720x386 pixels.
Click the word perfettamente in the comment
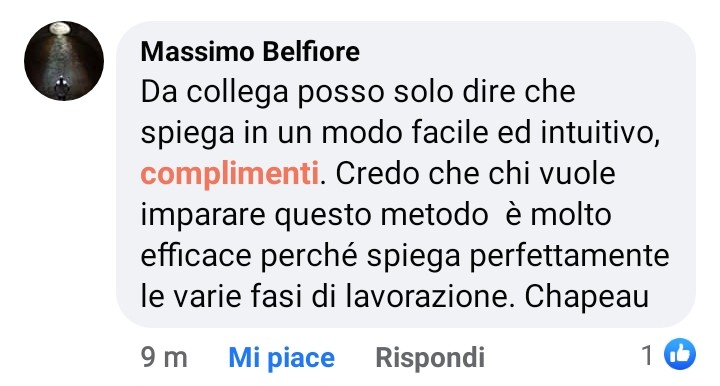click(x=569, y=257)
